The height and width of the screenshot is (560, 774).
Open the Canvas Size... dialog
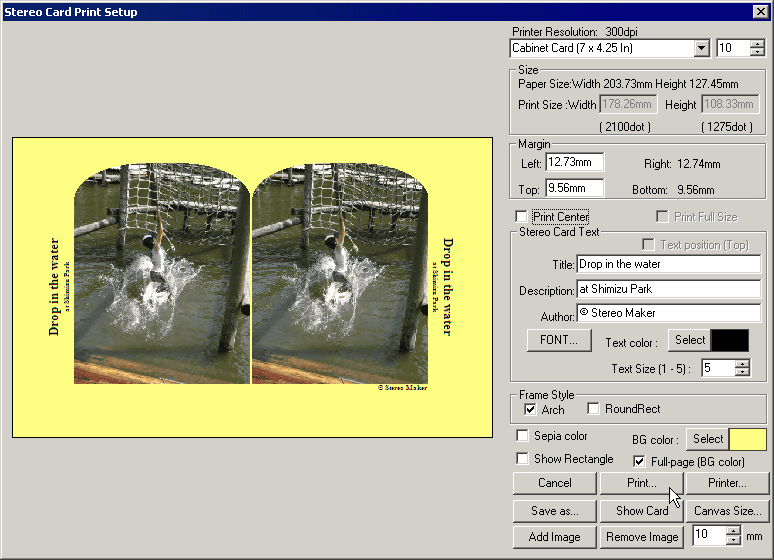pos(727,510)
